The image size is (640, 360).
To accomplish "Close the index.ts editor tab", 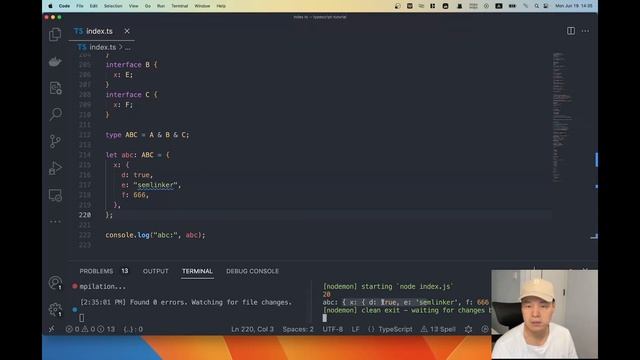I will coord(127,31).
